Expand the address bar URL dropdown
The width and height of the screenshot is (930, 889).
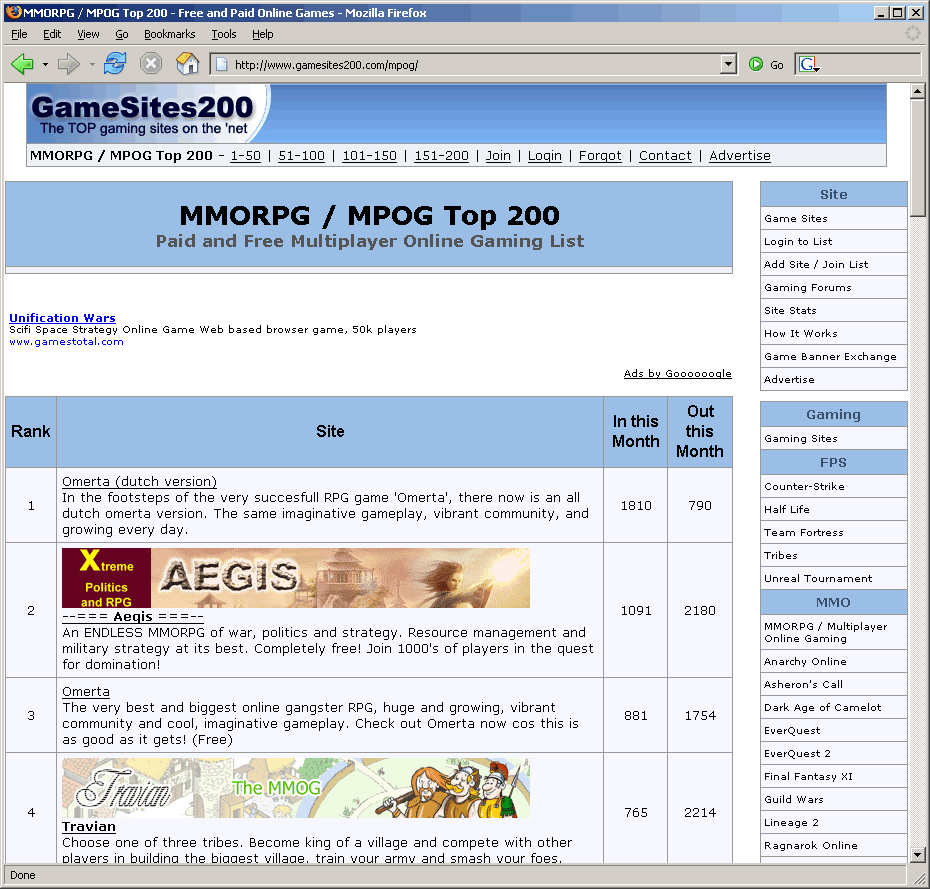coord(728,64)
